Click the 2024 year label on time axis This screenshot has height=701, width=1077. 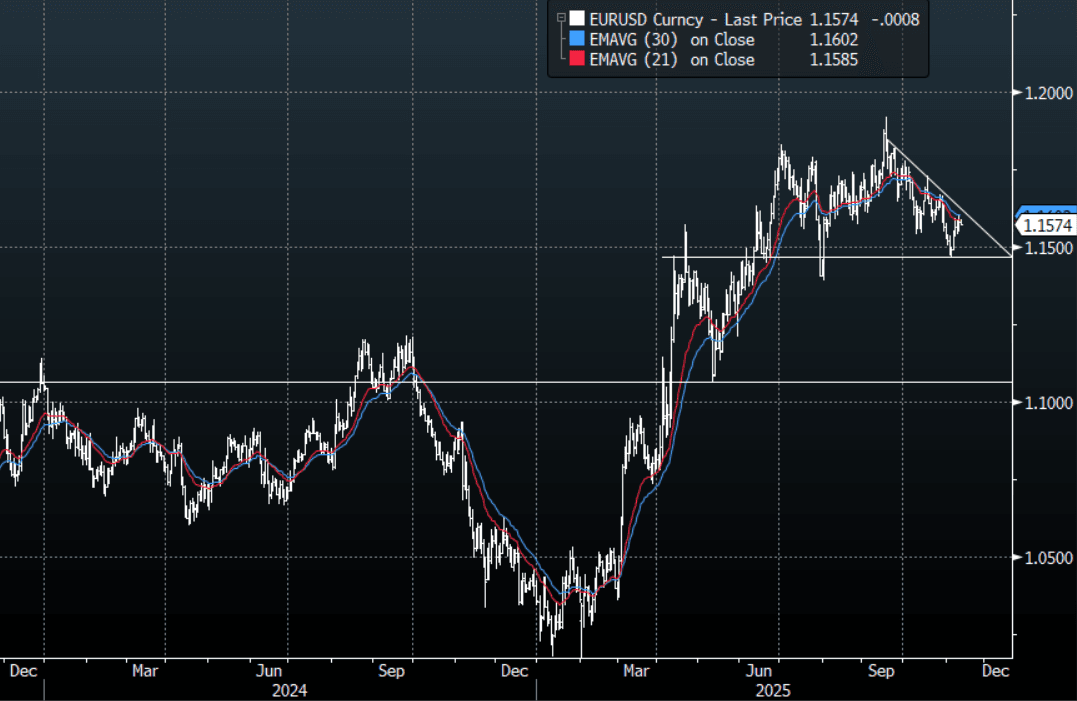(289, 691)
